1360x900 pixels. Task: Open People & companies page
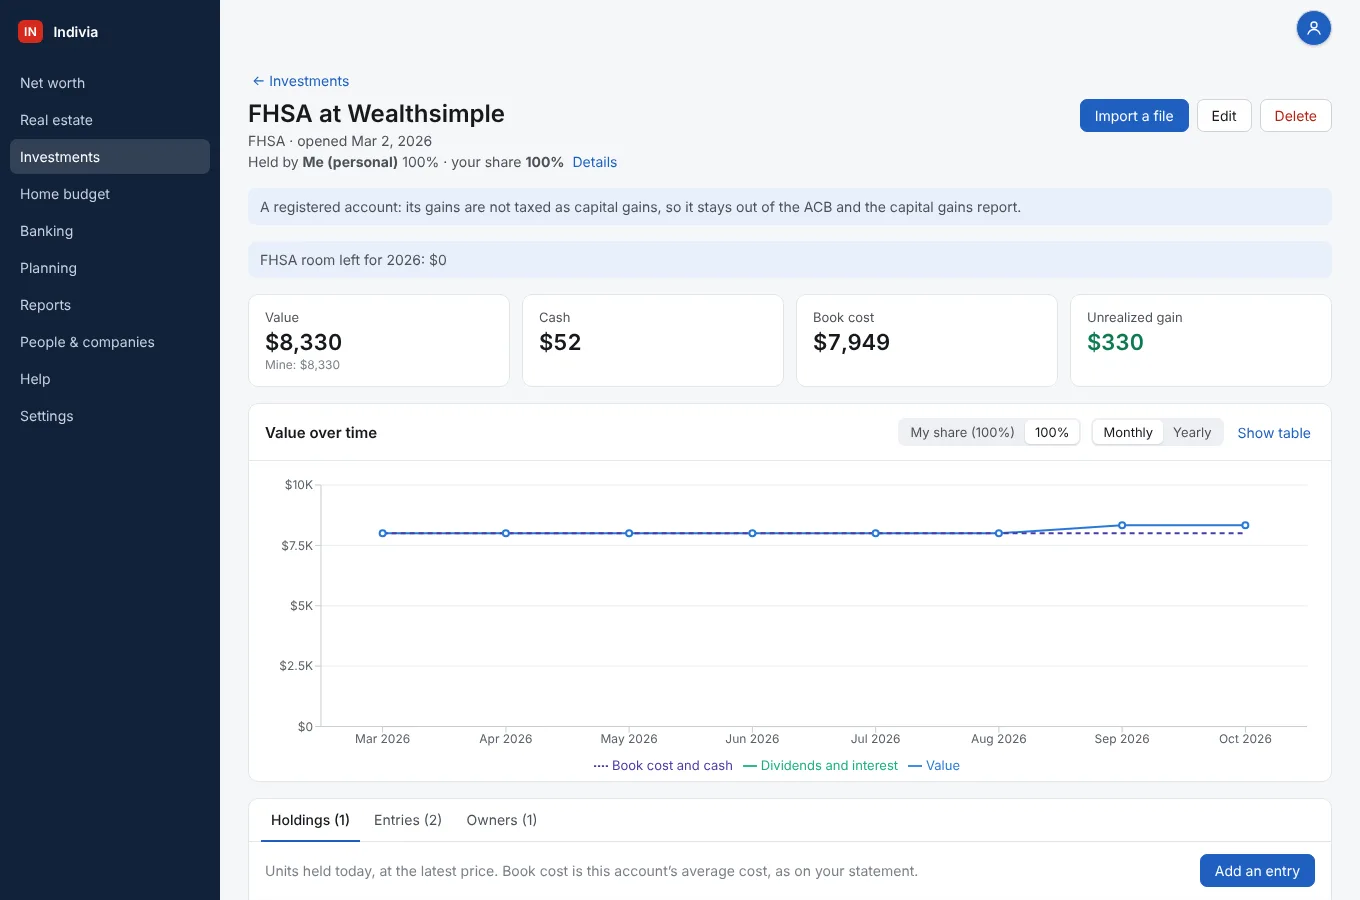110,342
